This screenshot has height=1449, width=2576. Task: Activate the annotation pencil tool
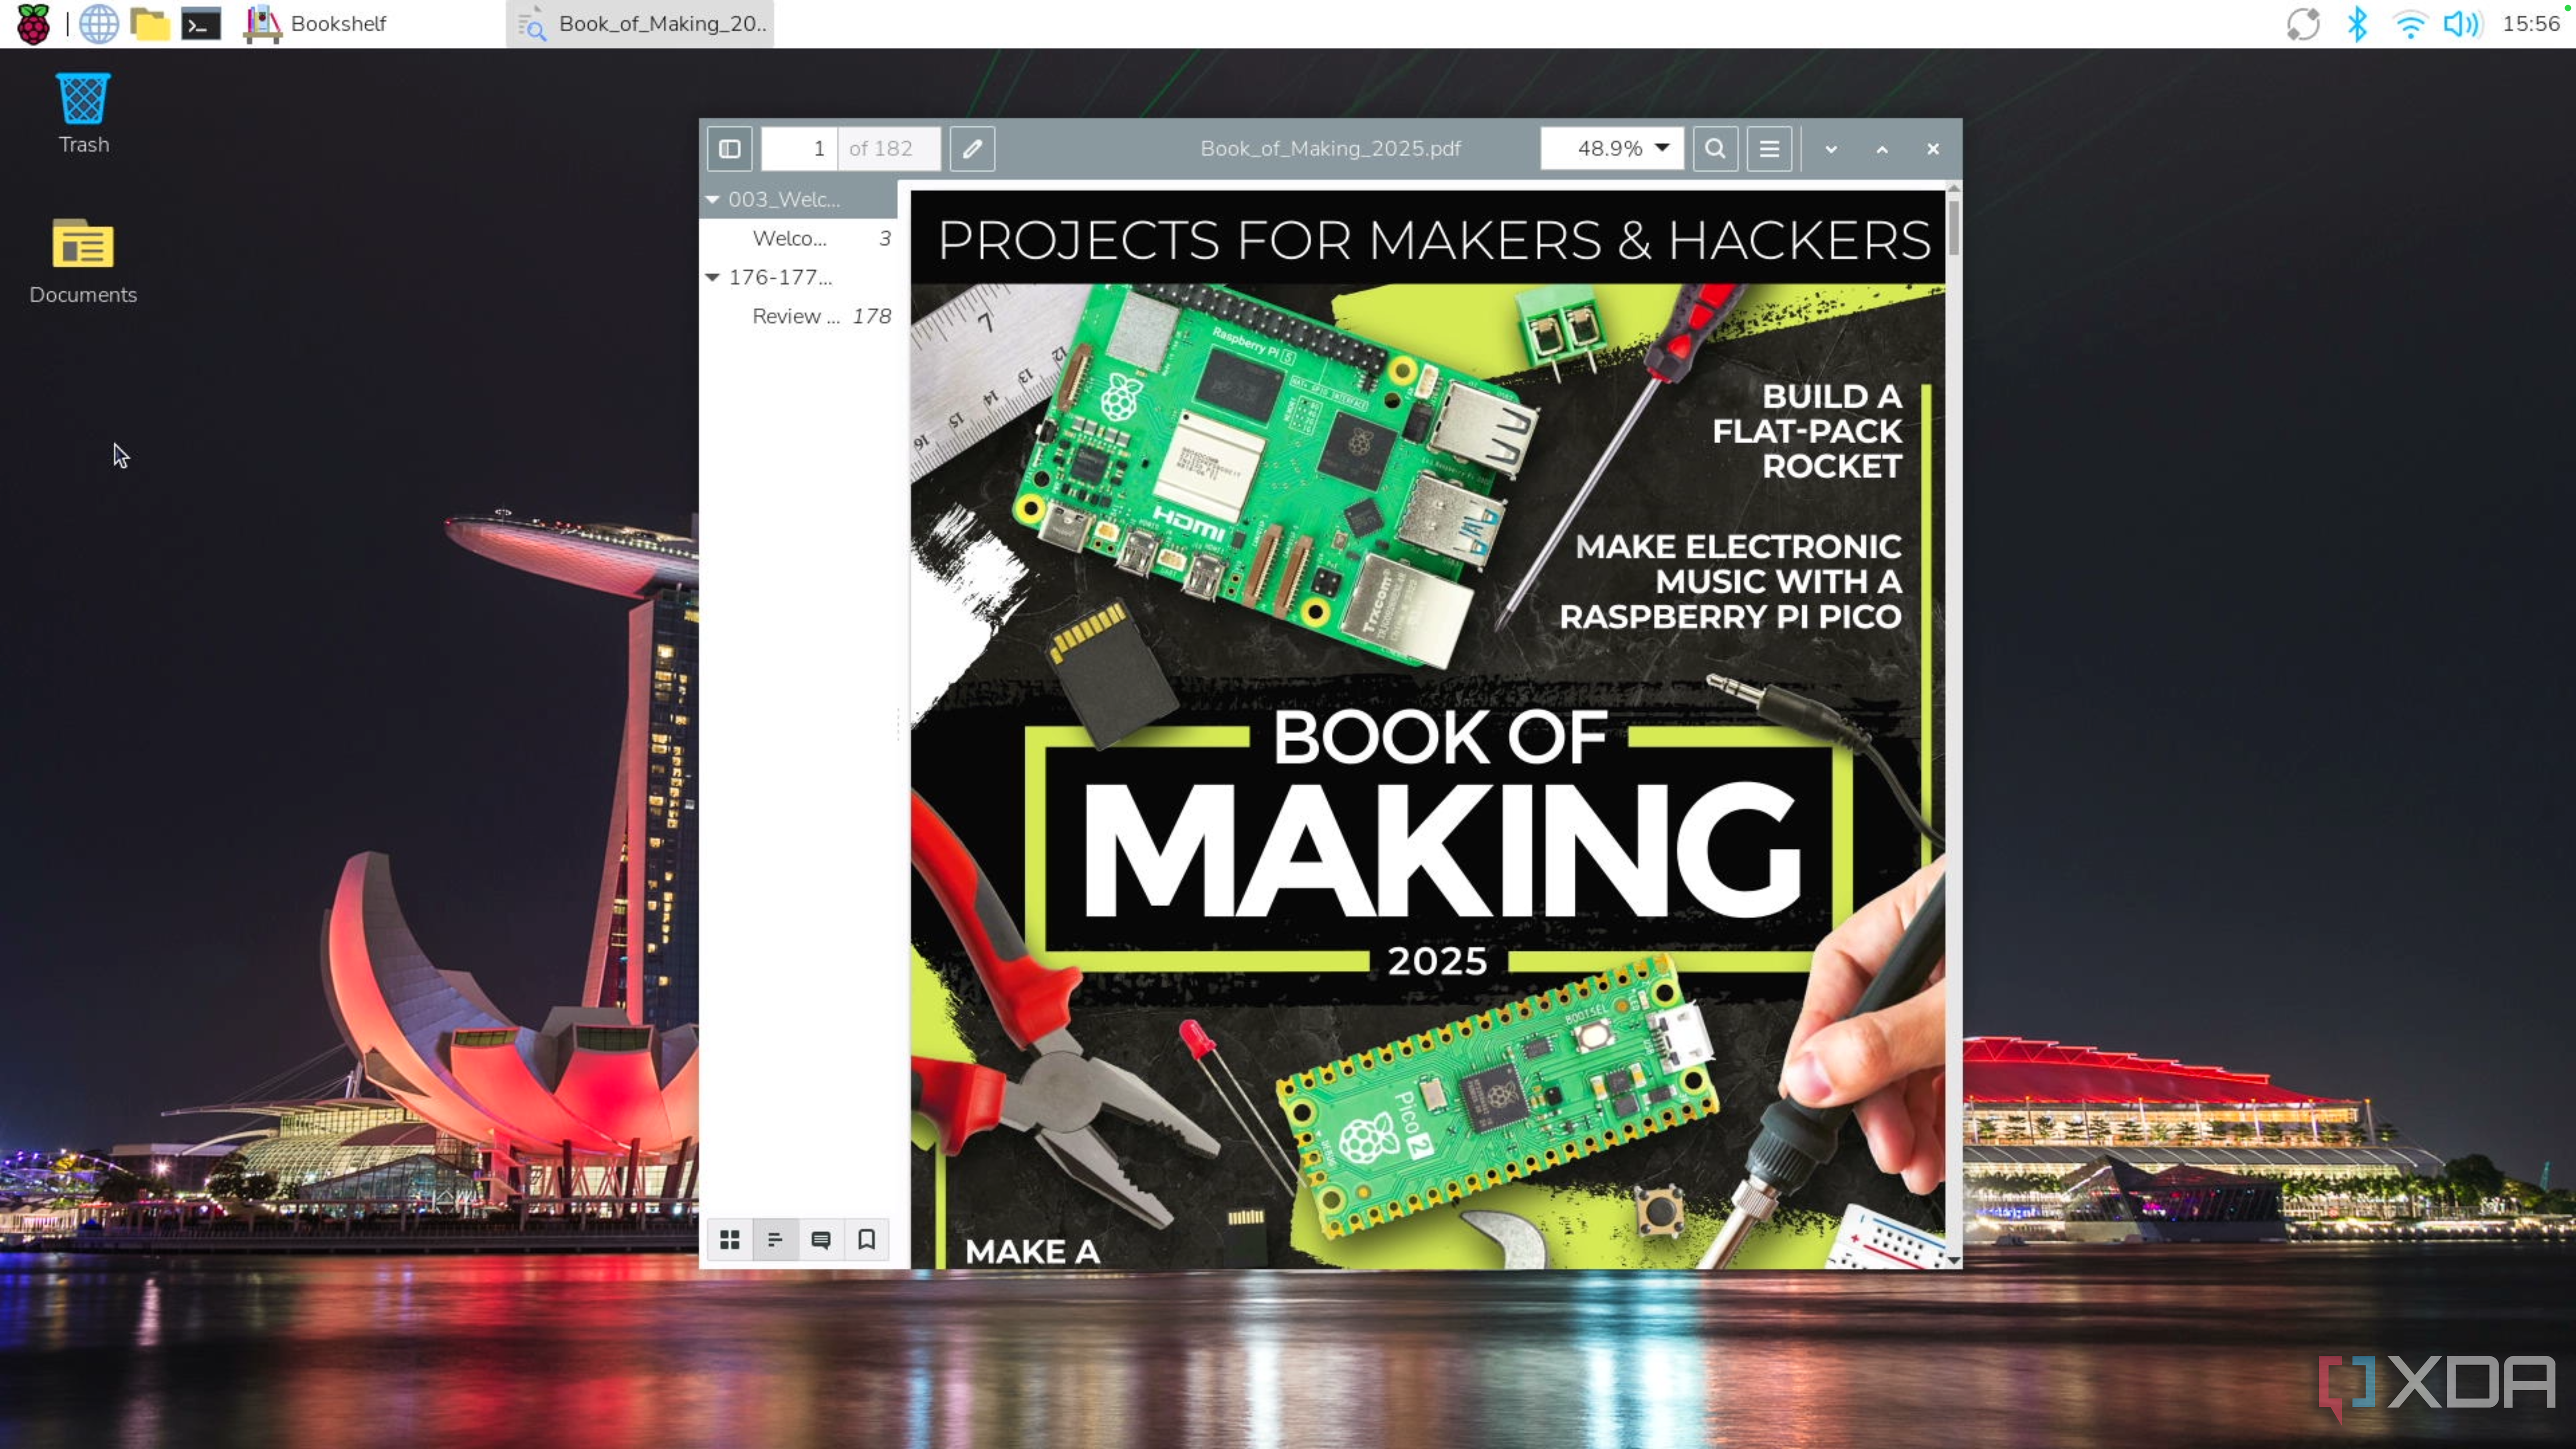tap(972, 148)
